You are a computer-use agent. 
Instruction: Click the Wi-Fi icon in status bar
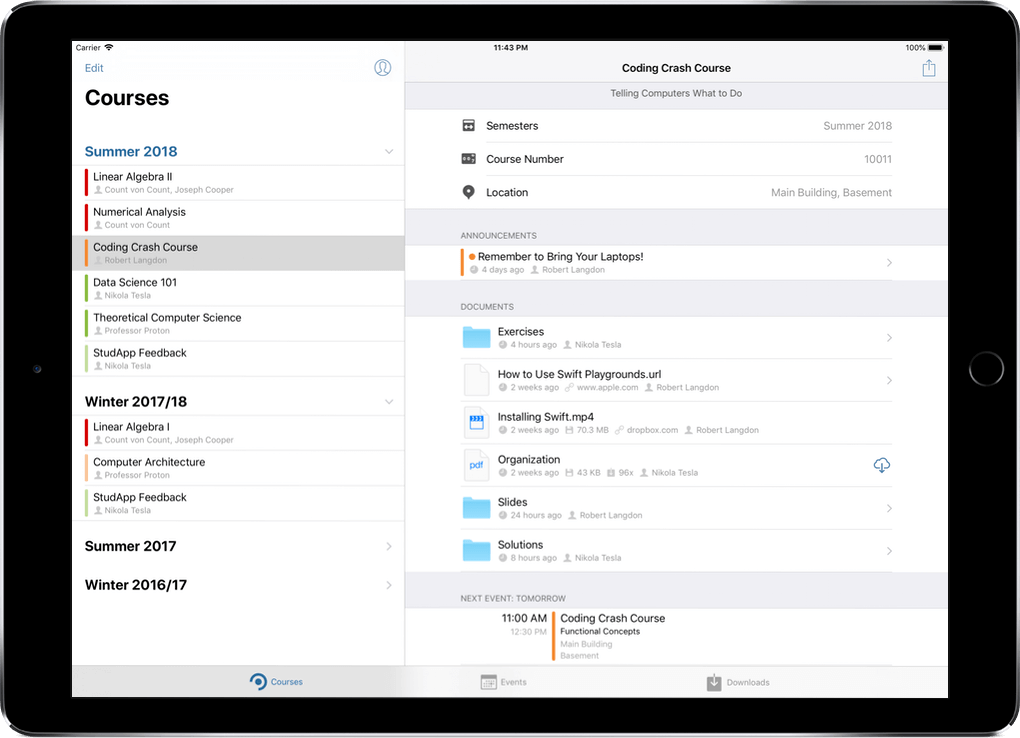pos(109,48)
